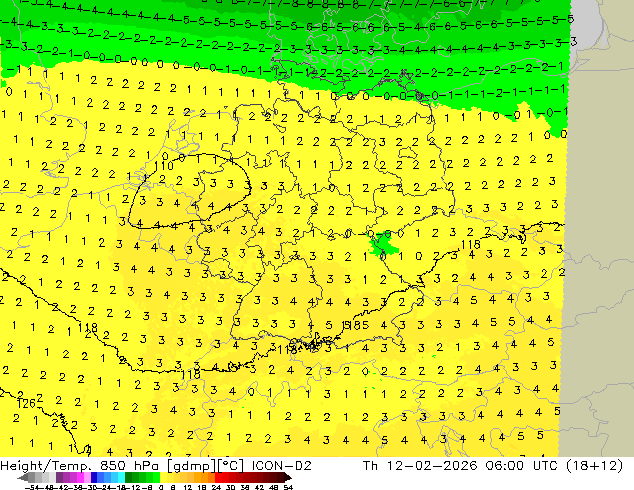The height and width of the screenshot is (490, 634).
Task: Click the yellow swatch in the temperature legend
Action: [x=163, y=478]
